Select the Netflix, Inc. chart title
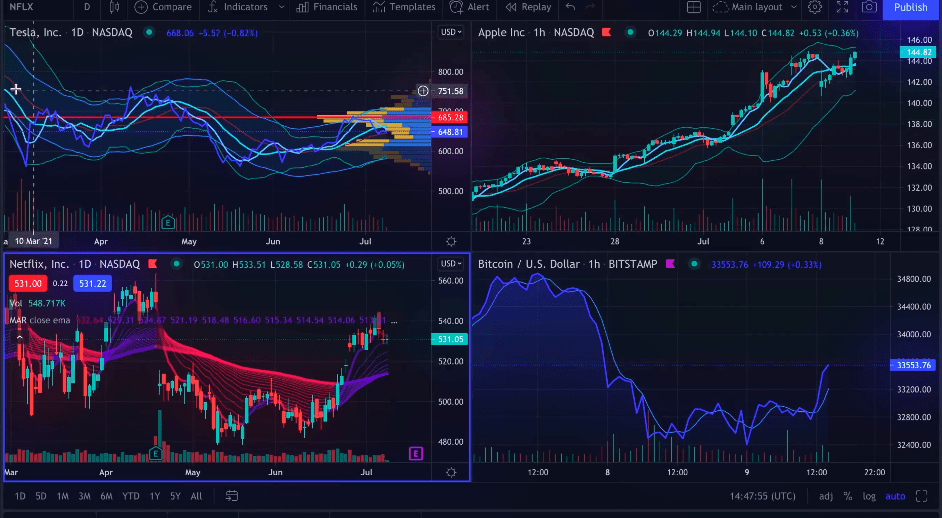Image resolution: width=942 pixels, height=518 pixels. (39, 264)
